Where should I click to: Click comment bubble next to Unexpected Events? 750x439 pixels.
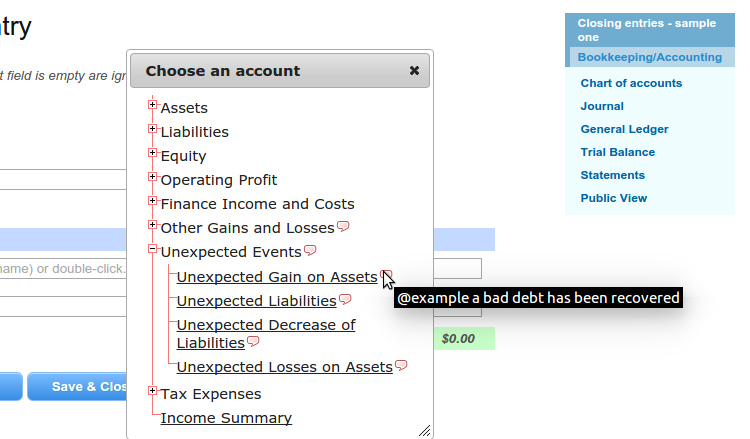point(310,250)
